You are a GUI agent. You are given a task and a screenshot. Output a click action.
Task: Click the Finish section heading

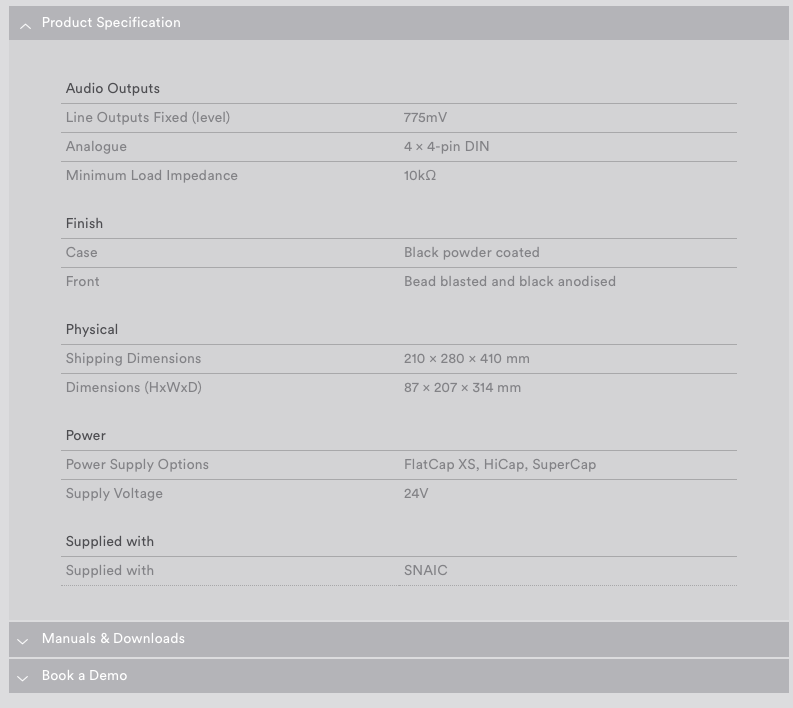84,224
